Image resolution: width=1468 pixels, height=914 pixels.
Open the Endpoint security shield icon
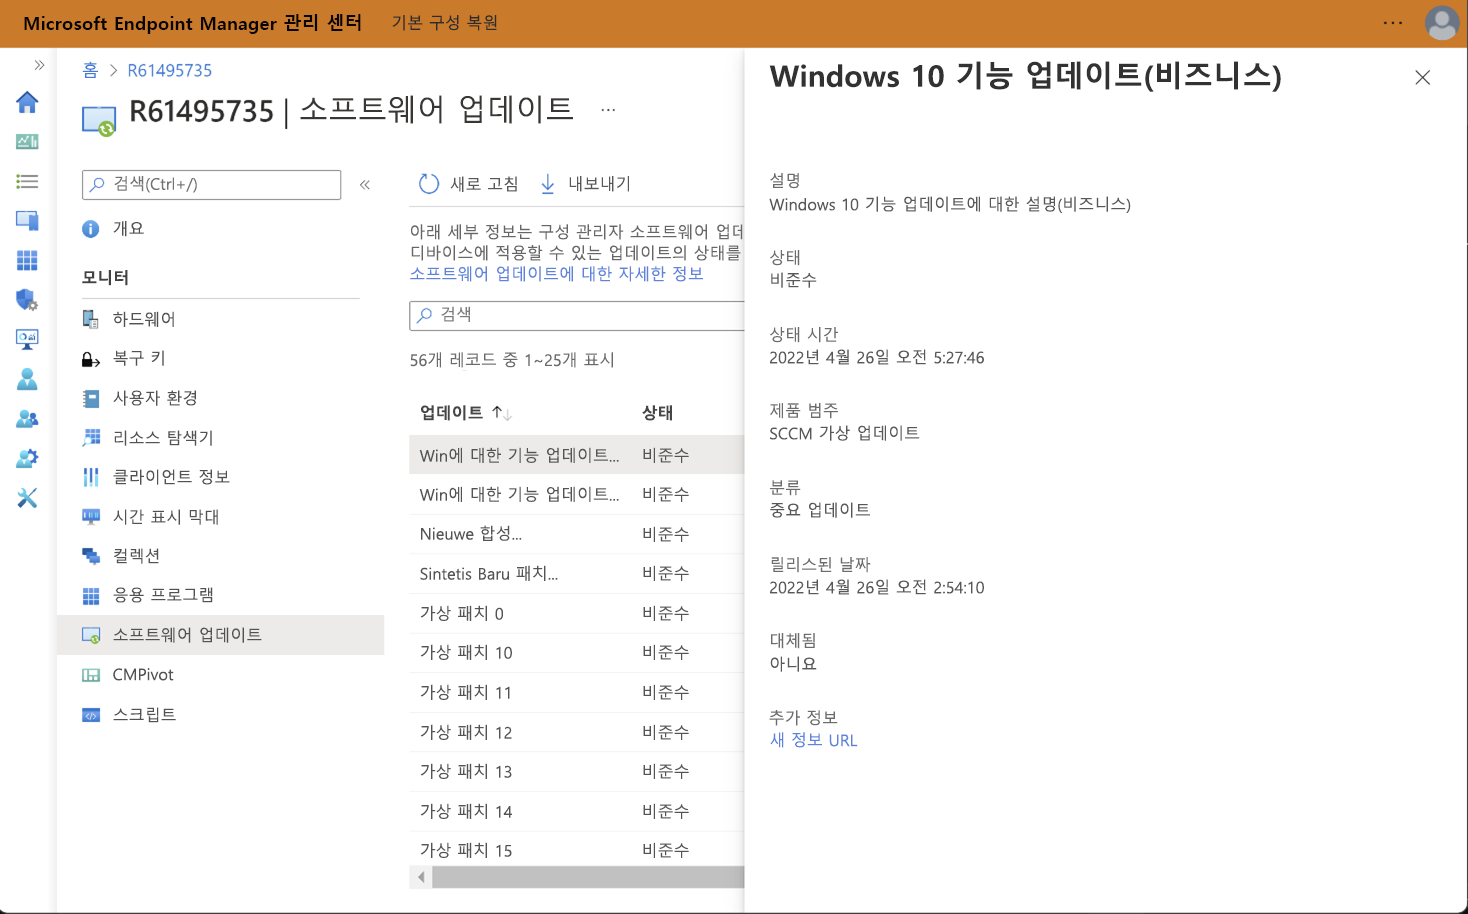click(27, 300)
